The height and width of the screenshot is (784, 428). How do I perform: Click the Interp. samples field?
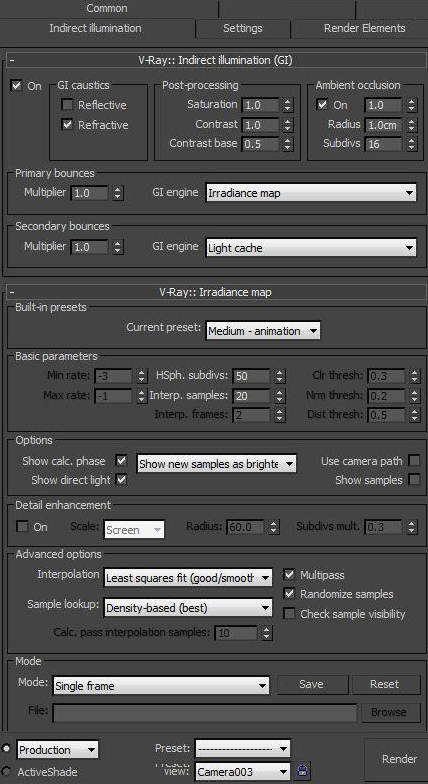251,396
